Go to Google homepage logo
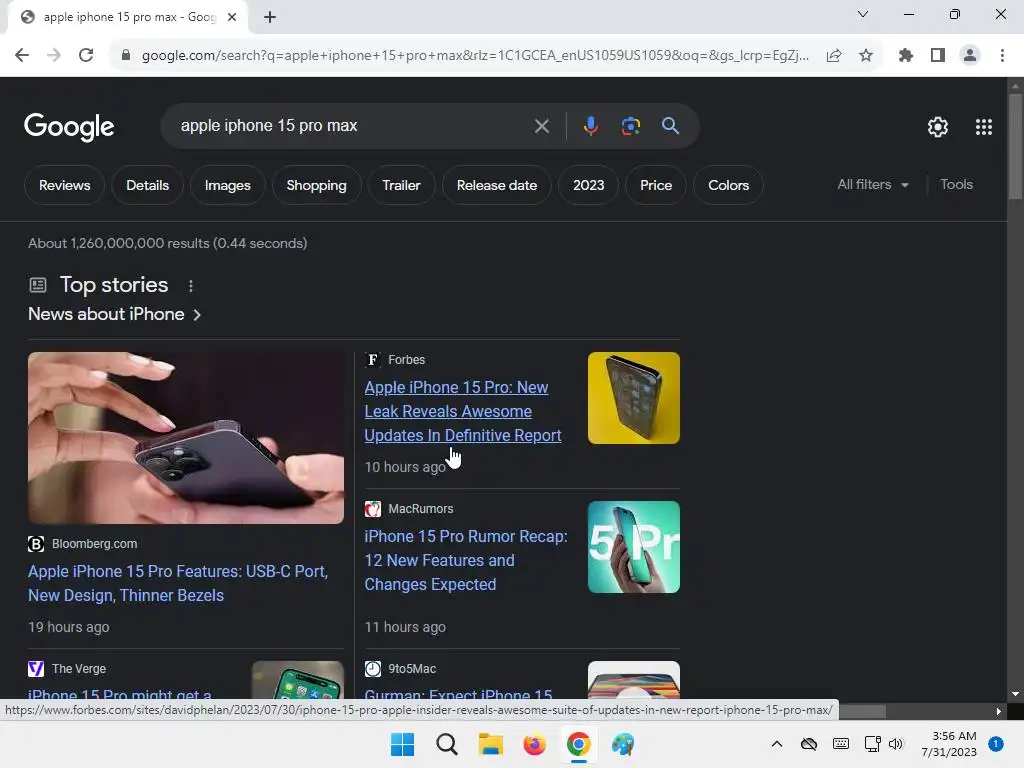This screenshot has width=1024, height=768. [69, 127]
